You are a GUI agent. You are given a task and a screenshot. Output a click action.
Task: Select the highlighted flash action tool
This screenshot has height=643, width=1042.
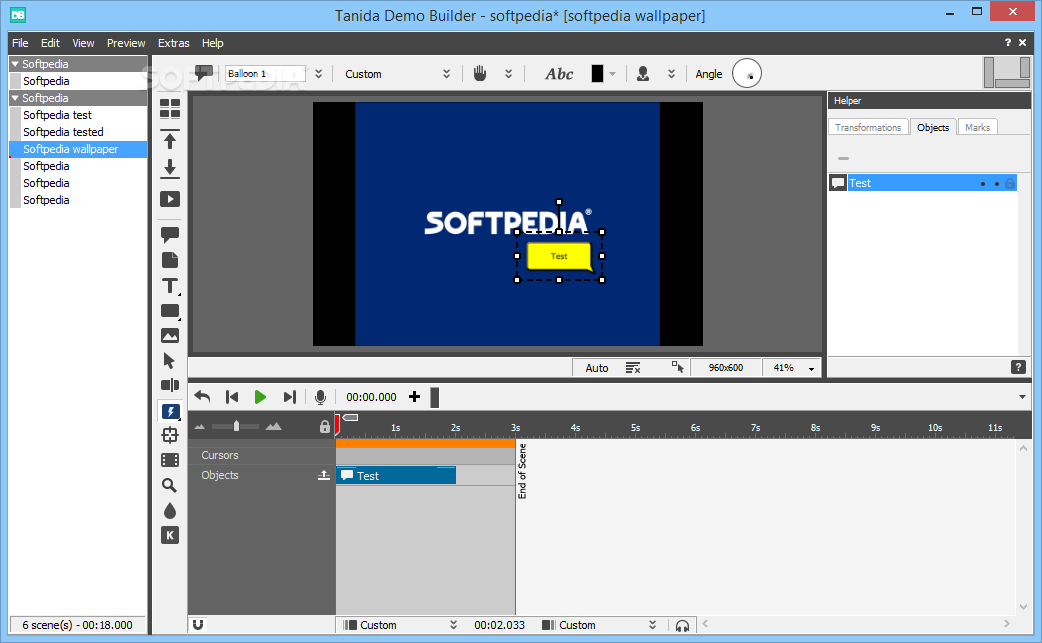[x=170, y=412]
